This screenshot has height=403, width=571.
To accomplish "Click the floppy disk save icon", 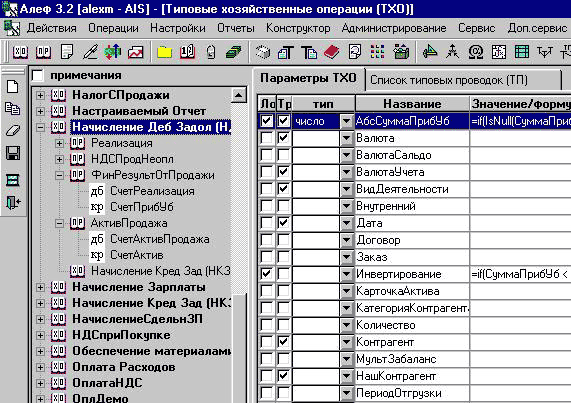I will click(x=13, y=153).
